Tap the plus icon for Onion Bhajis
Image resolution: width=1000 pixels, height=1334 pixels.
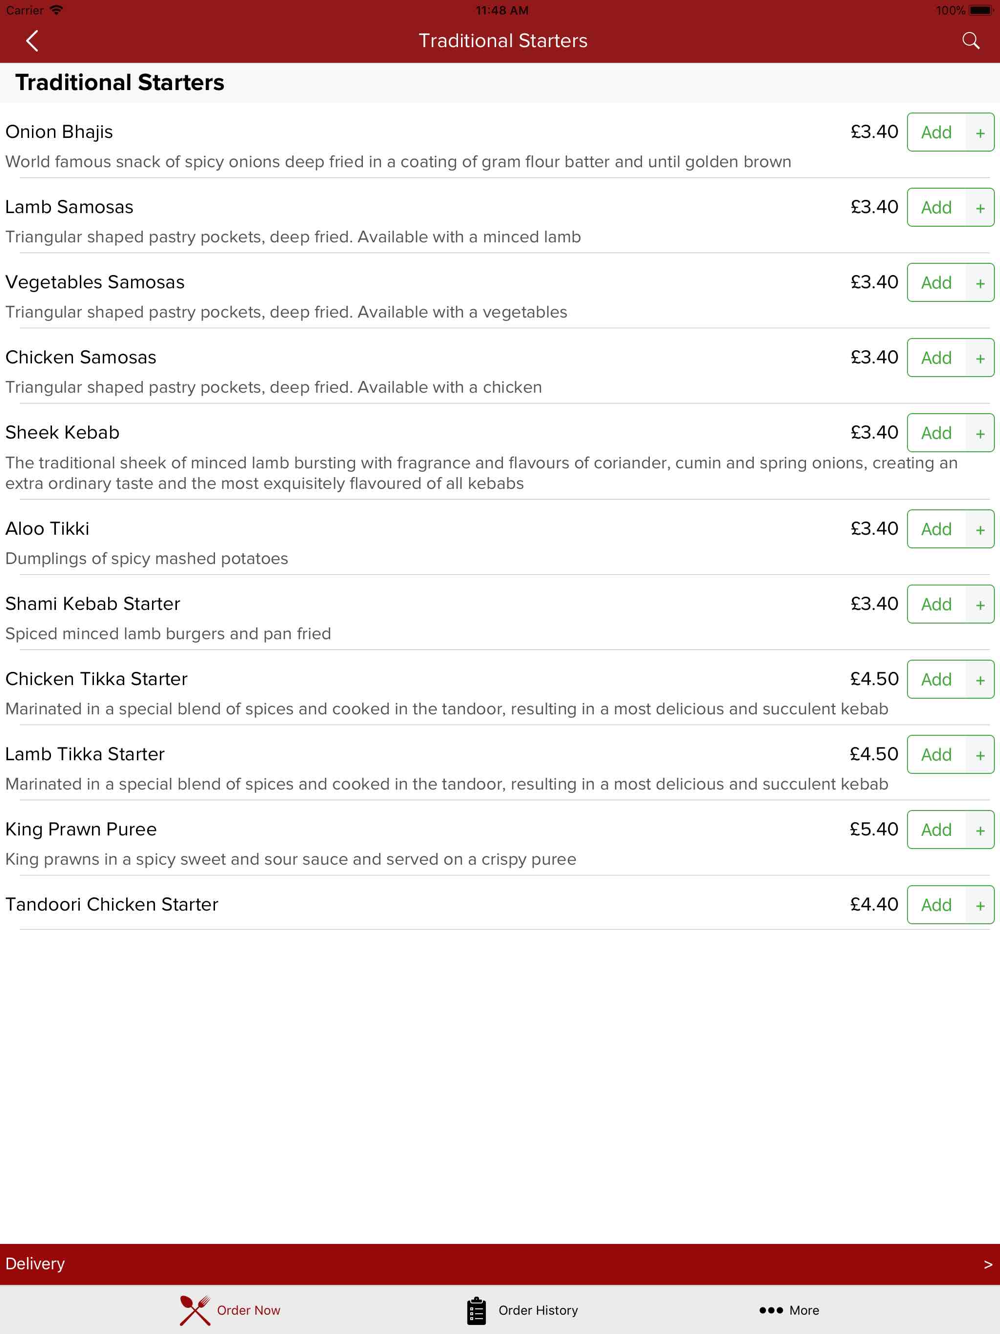click(980, 132)
